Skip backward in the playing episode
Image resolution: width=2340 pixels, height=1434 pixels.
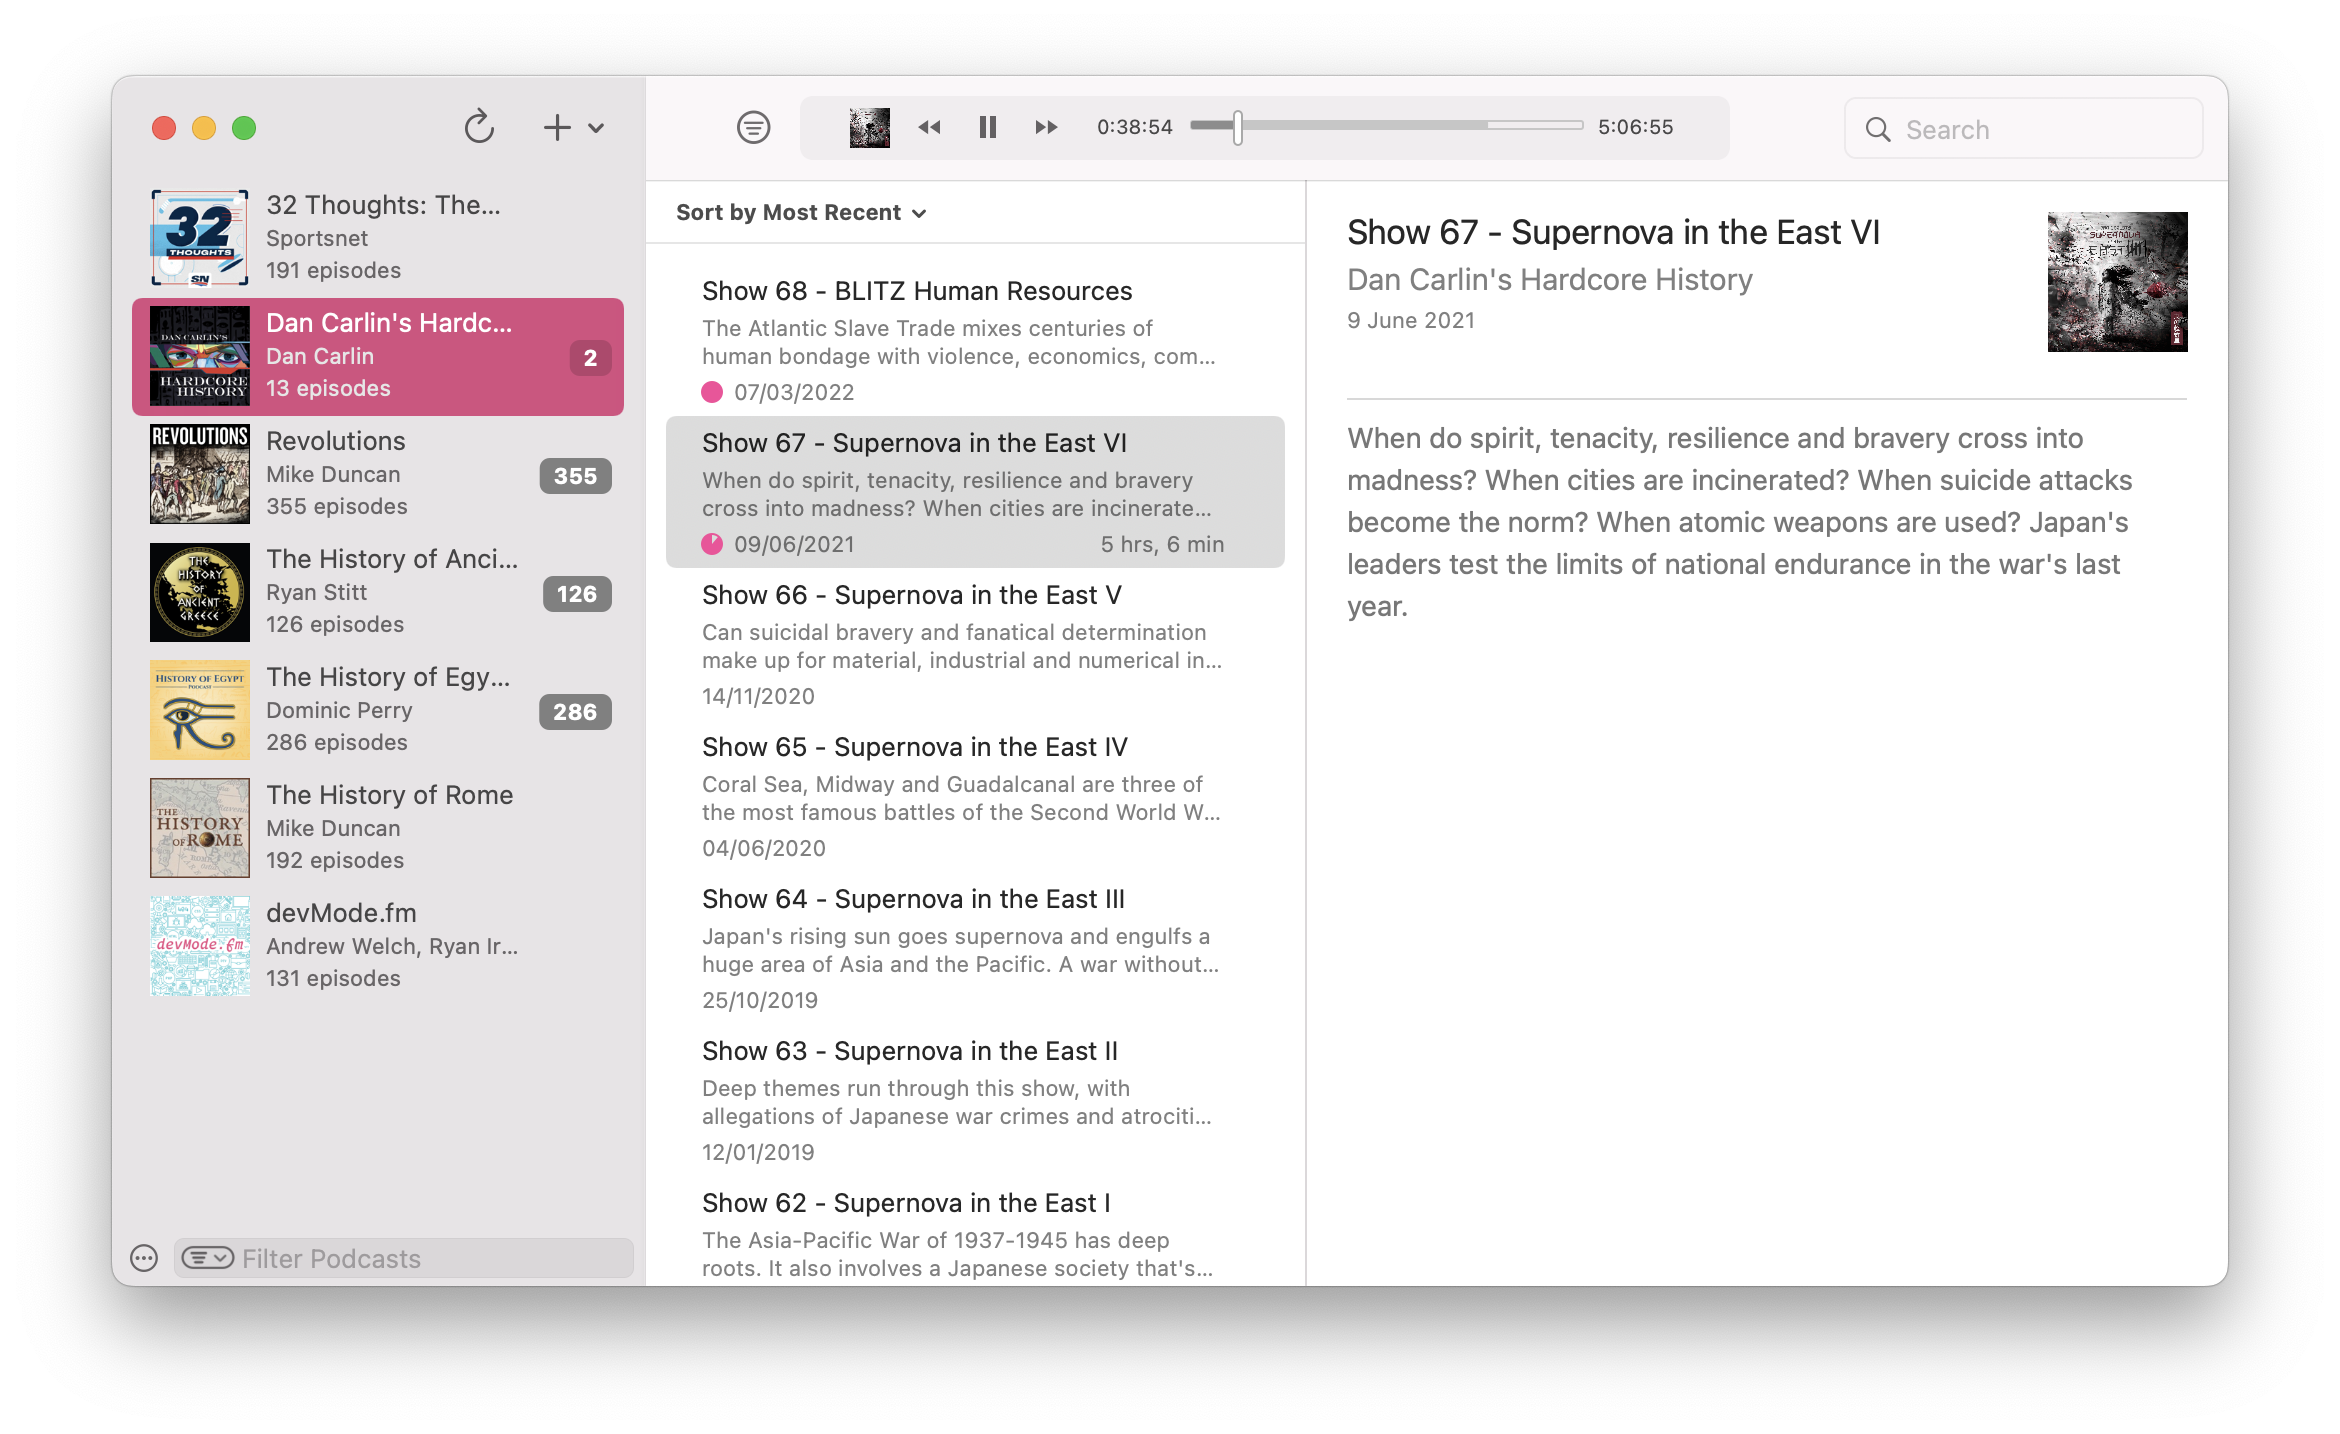pyautogui.click(x=929, y=127)
